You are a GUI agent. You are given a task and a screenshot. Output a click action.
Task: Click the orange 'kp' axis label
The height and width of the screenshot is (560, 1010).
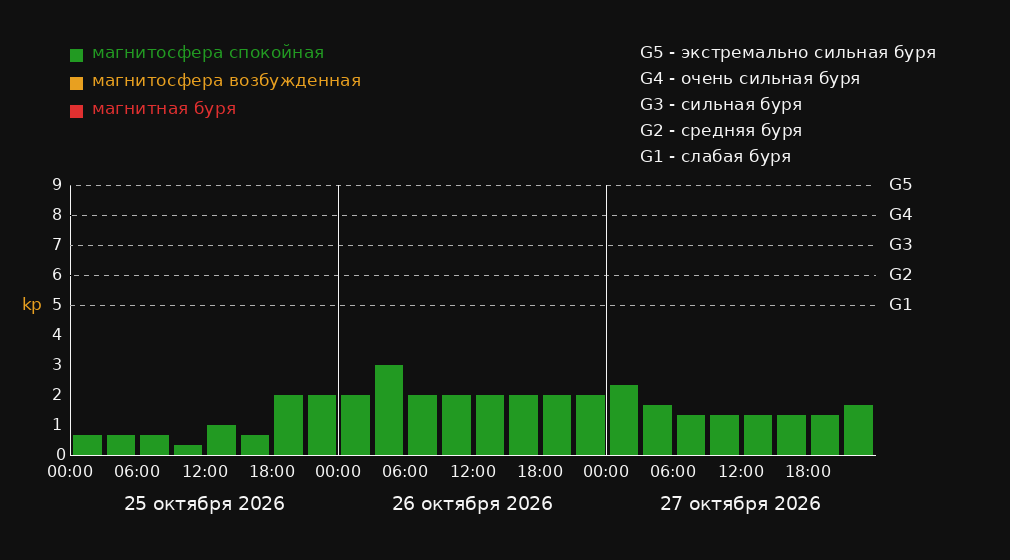[32, 305]
